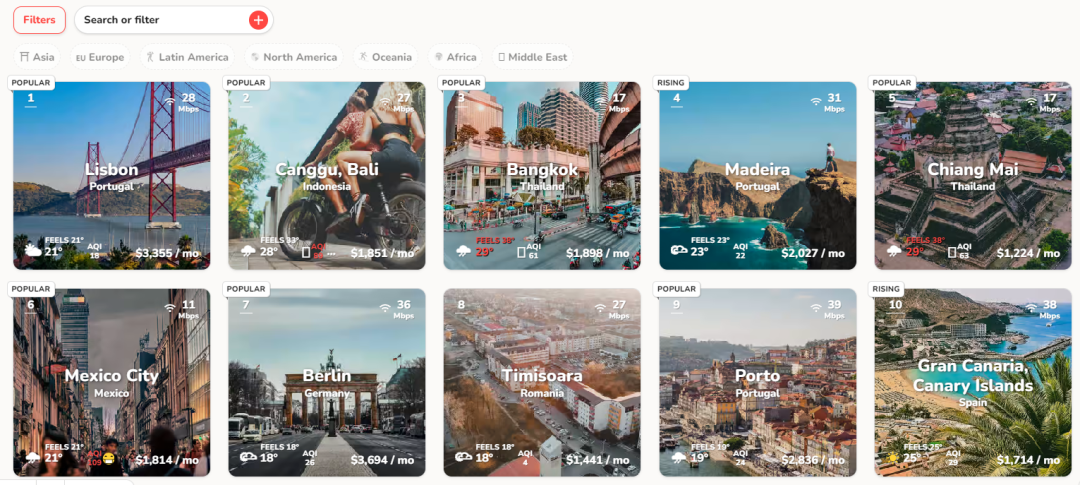Enable the Latin America filter chip

pyautogui.click(x=186, y=57)
